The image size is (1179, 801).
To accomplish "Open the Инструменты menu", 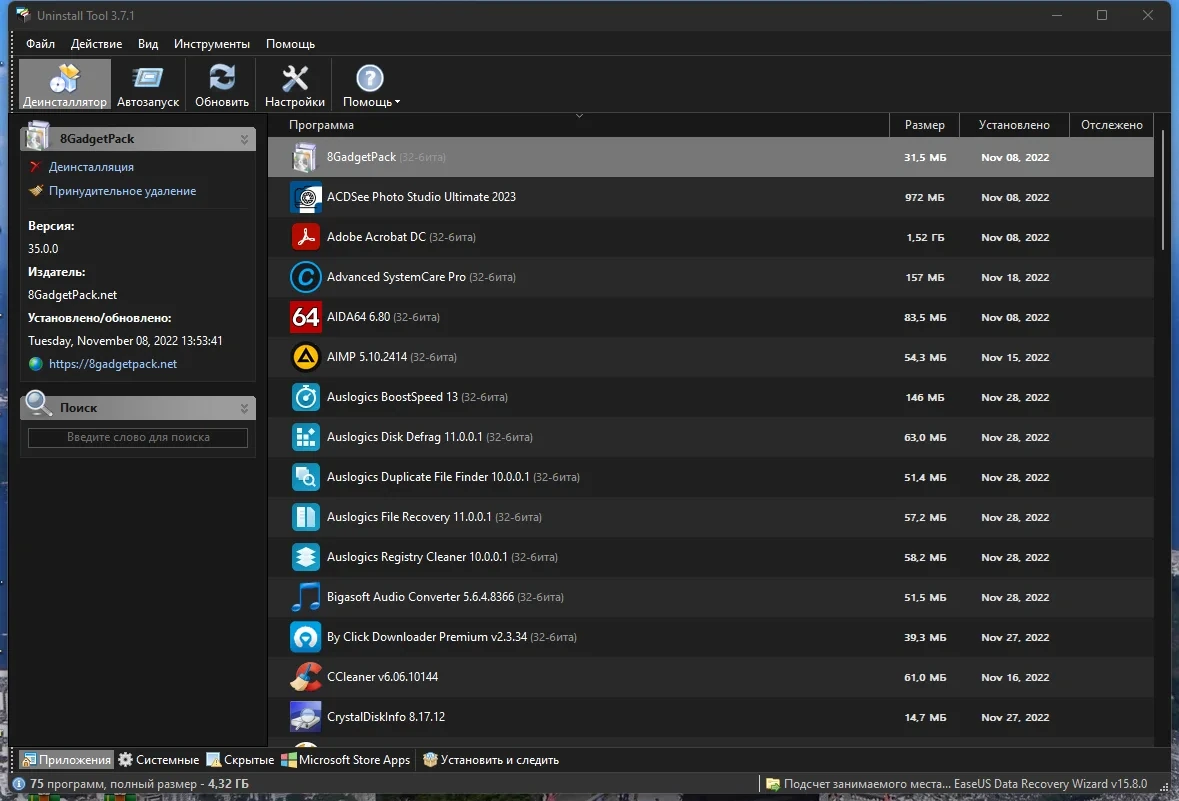I will click(211, 44).
